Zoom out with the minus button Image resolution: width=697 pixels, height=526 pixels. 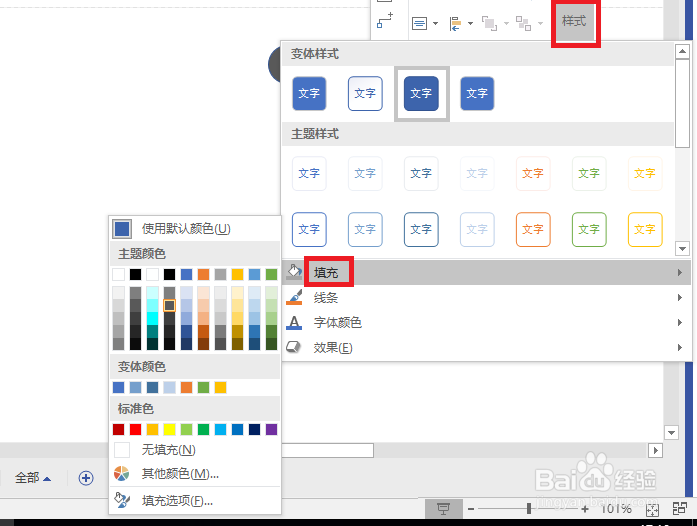click(x=471, y=509)
